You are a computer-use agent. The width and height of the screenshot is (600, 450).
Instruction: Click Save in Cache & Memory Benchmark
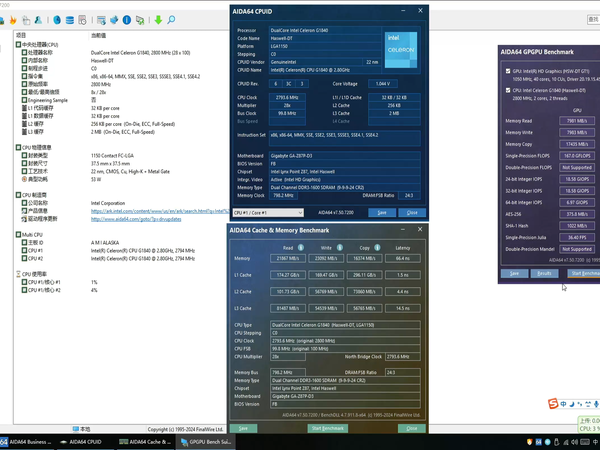pos(243,428)
